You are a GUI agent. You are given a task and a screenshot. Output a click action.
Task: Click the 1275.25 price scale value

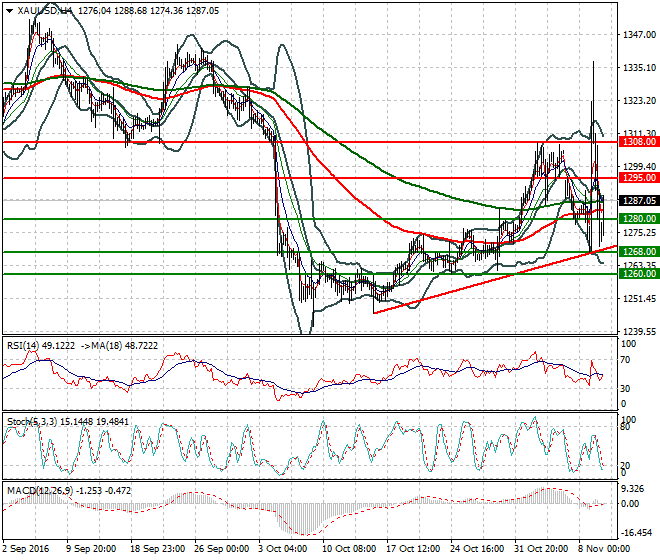click(639, 233)
